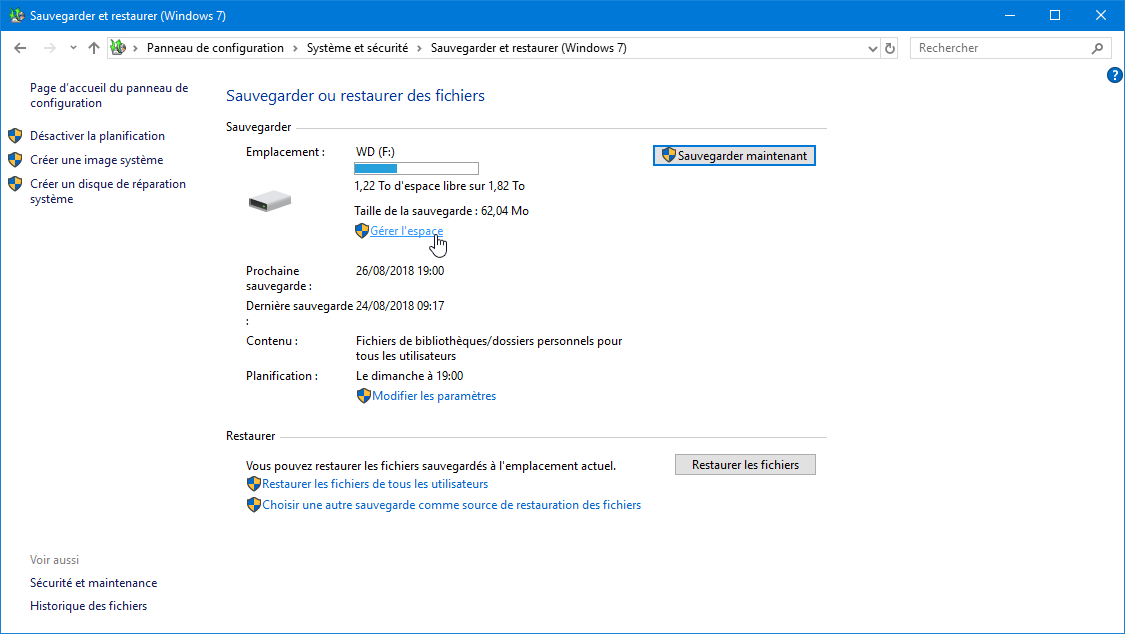Click the Sauvegarder maintenant button
Screen dimensions: 1125x634
point(734,156)
